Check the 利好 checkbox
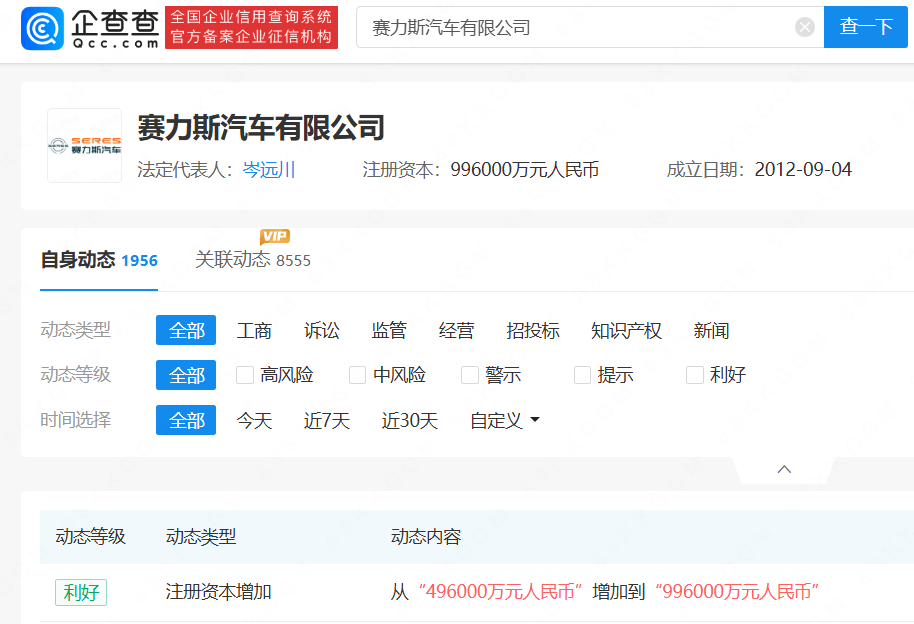 [695, 375]
